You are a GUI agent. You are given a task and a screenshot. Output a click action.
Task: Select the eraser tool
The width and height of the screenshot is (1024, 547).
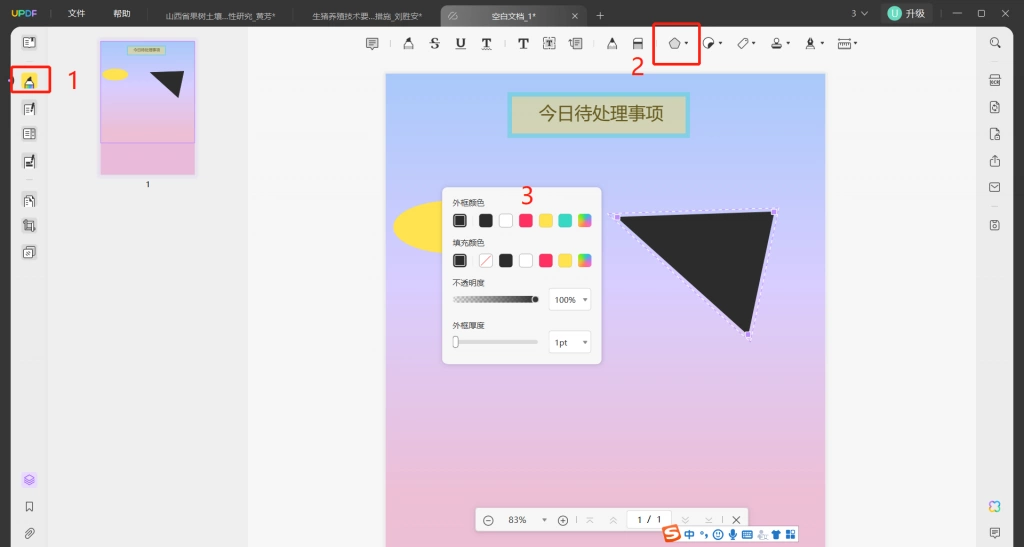(638, 44)
